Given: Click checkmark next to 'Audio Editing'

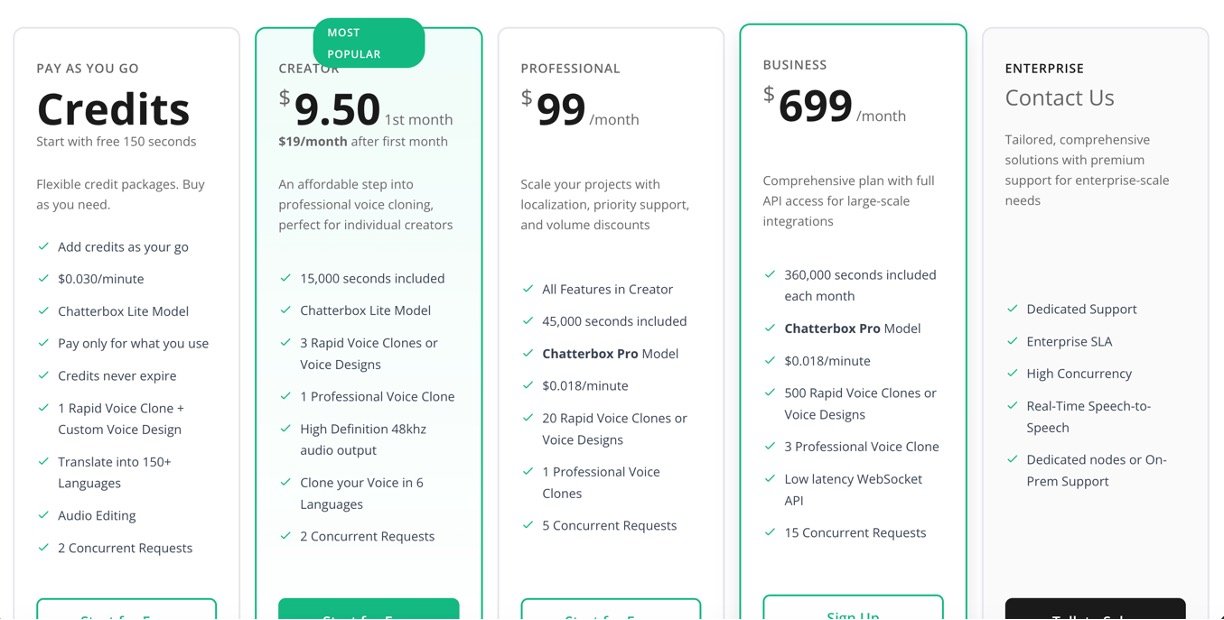Looking at the screenshot, I should (x=43, y=515).
